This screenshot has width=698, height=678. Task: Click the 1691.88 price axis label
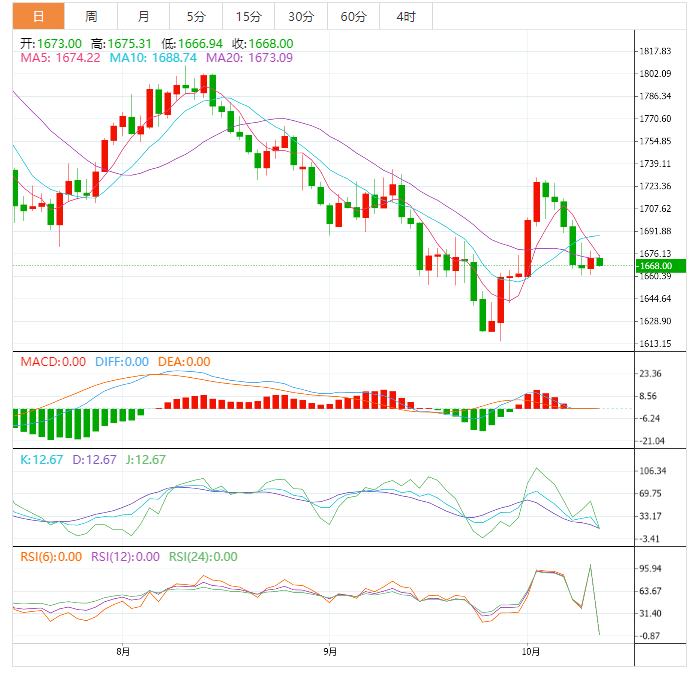pos(655,231)
